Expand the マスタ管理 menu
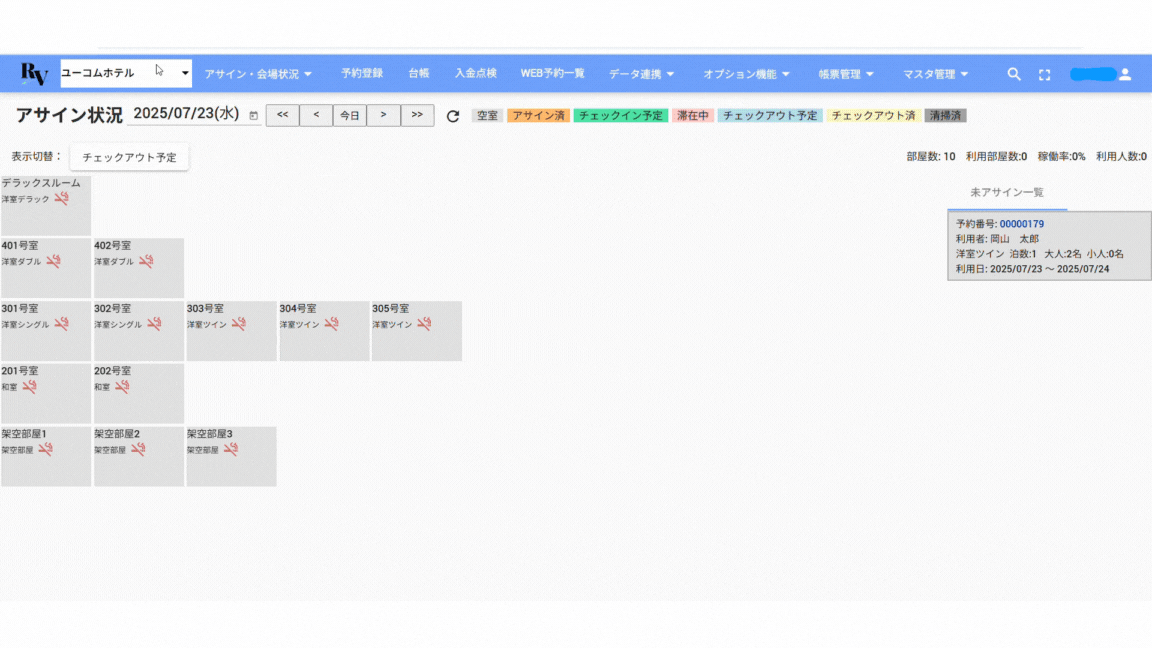This screenshot has height=648, width=1152. (935, 74)
